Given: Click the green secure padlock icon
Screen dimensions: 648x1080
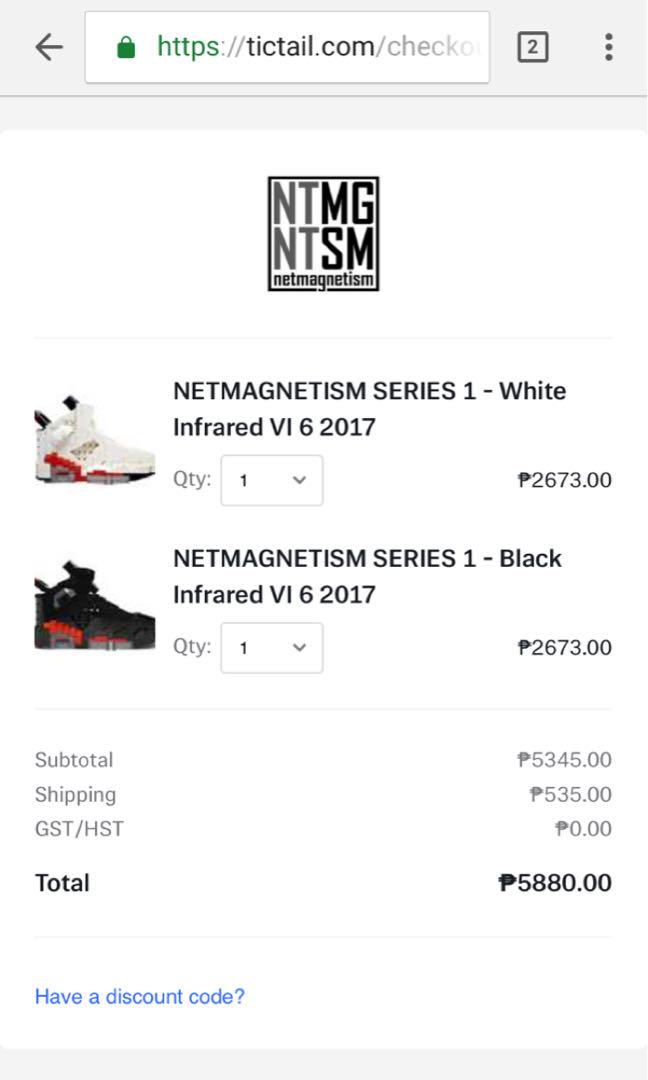Looking at the screenshot, I should tap(125, 47).
